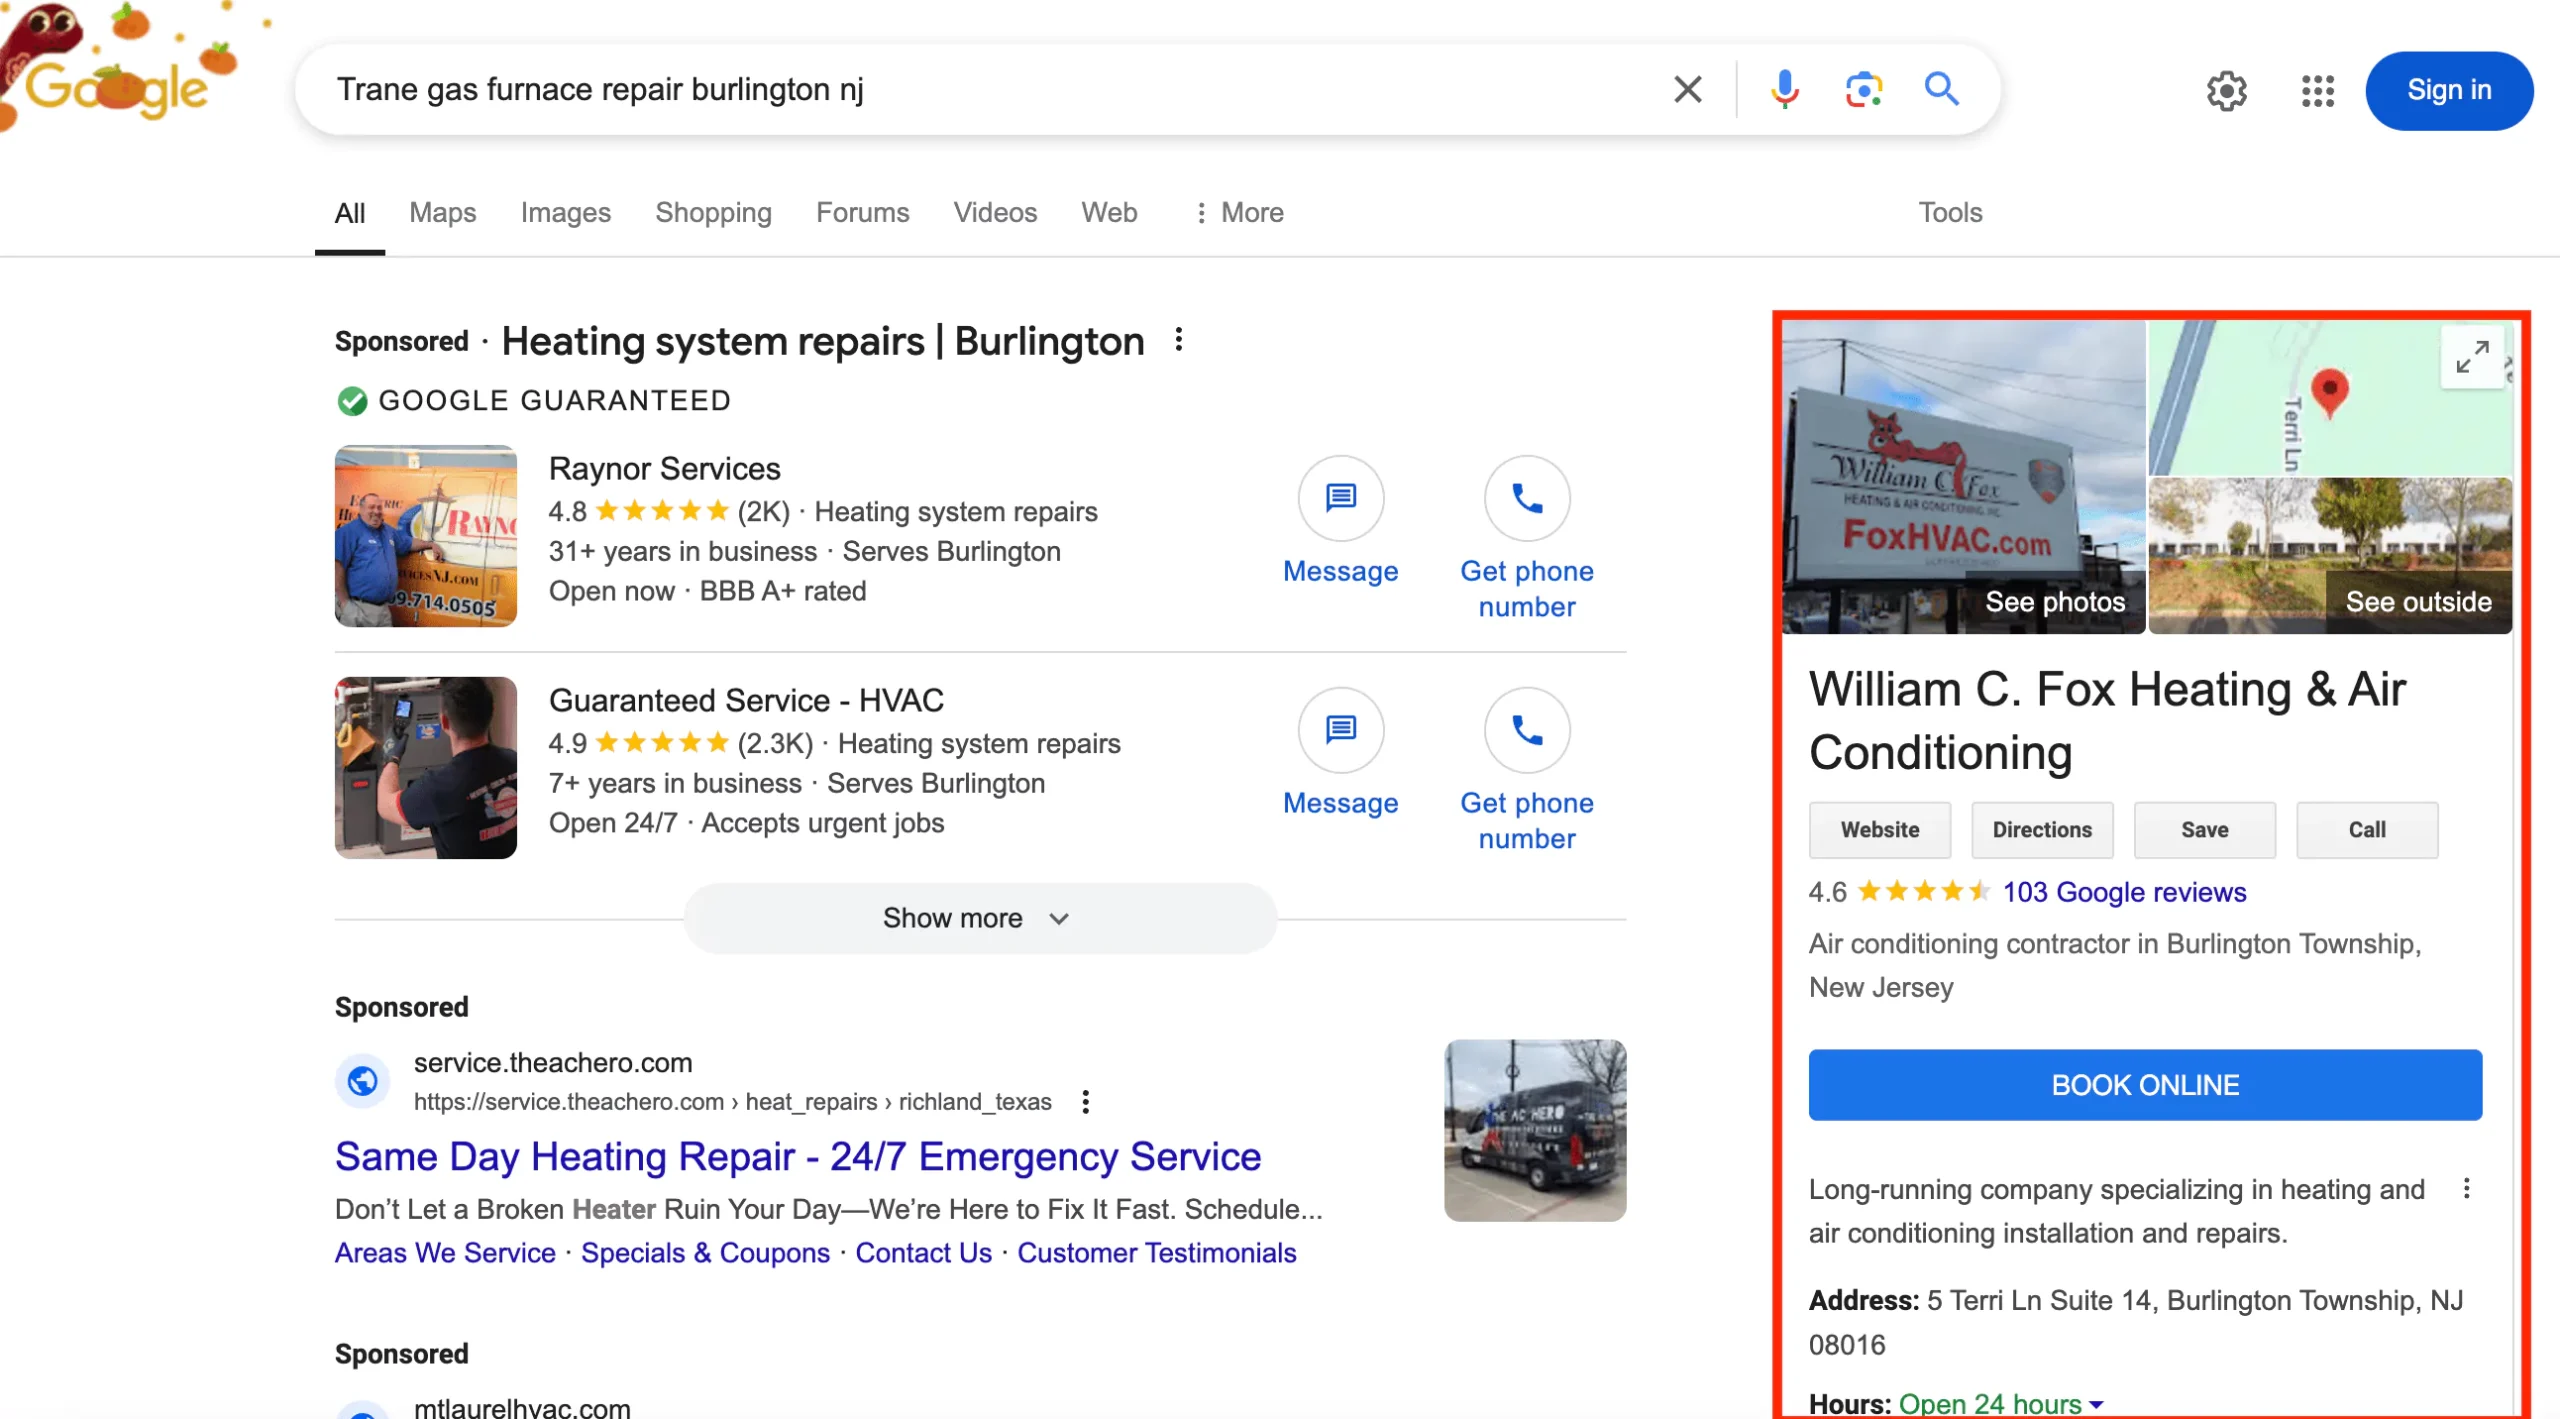The width and height of the screenshot is (2560, 1419).
Task: Open the Tools menu
Action: point(1949,212)
